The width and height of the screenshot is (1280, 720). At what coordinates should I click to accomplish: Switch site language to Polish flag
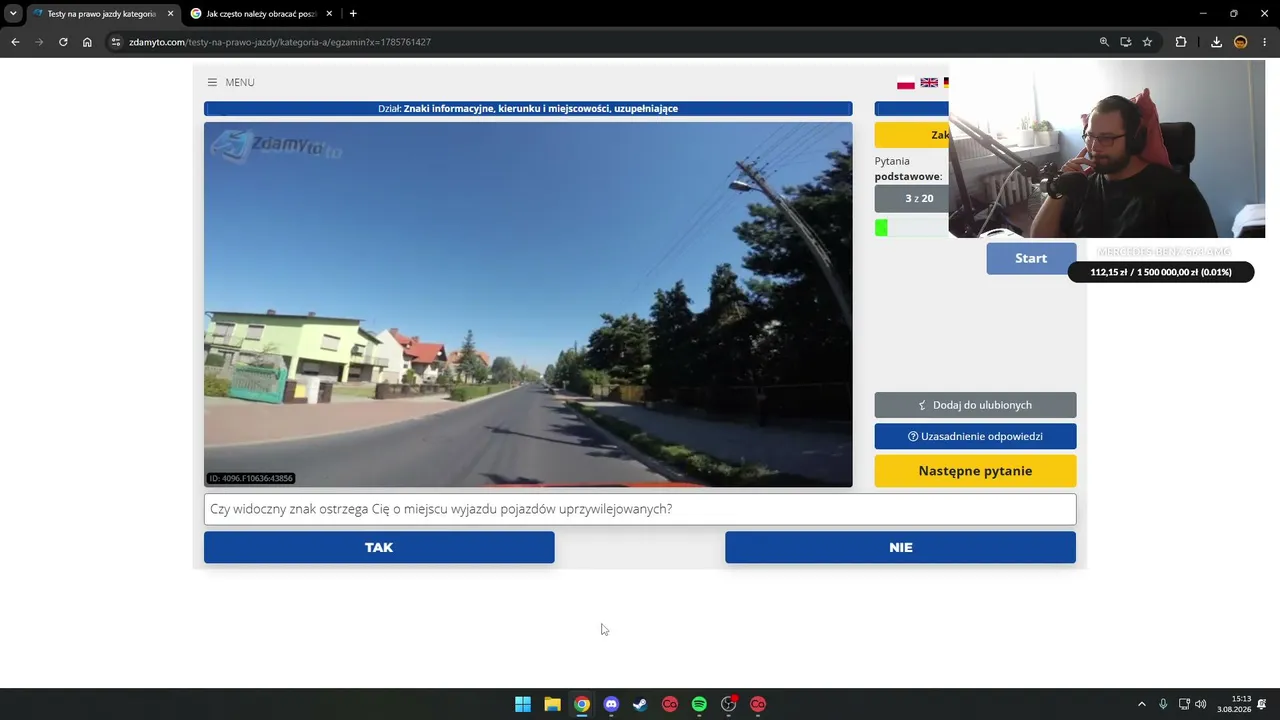pos(906,83)
